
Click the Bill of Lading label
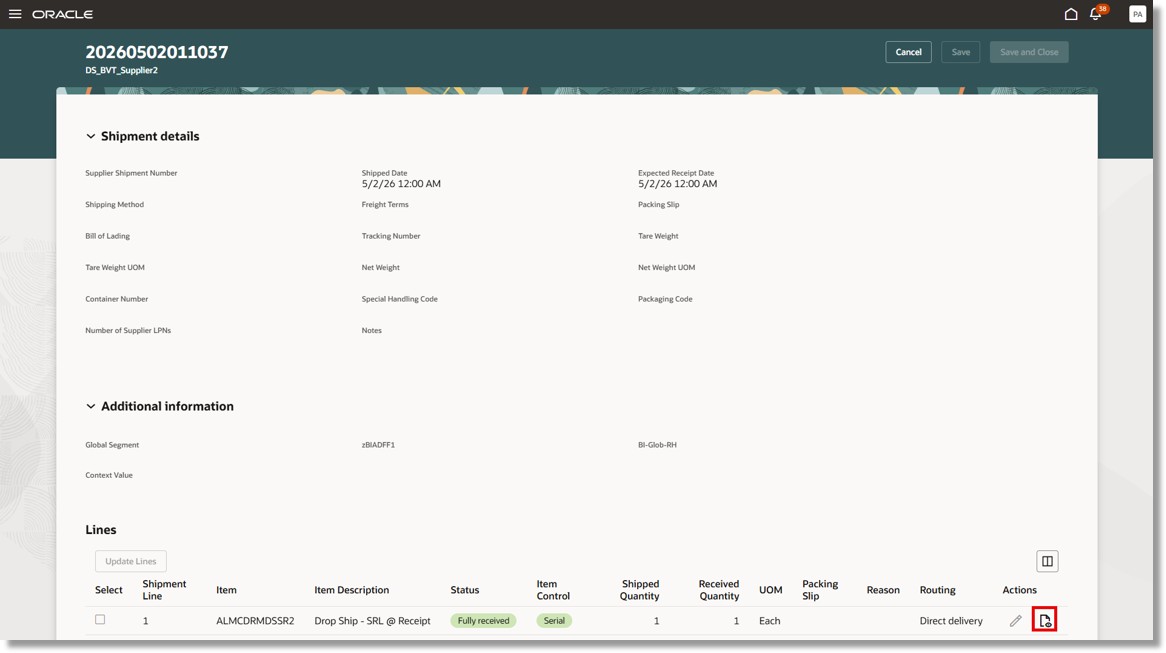(108, 236)
